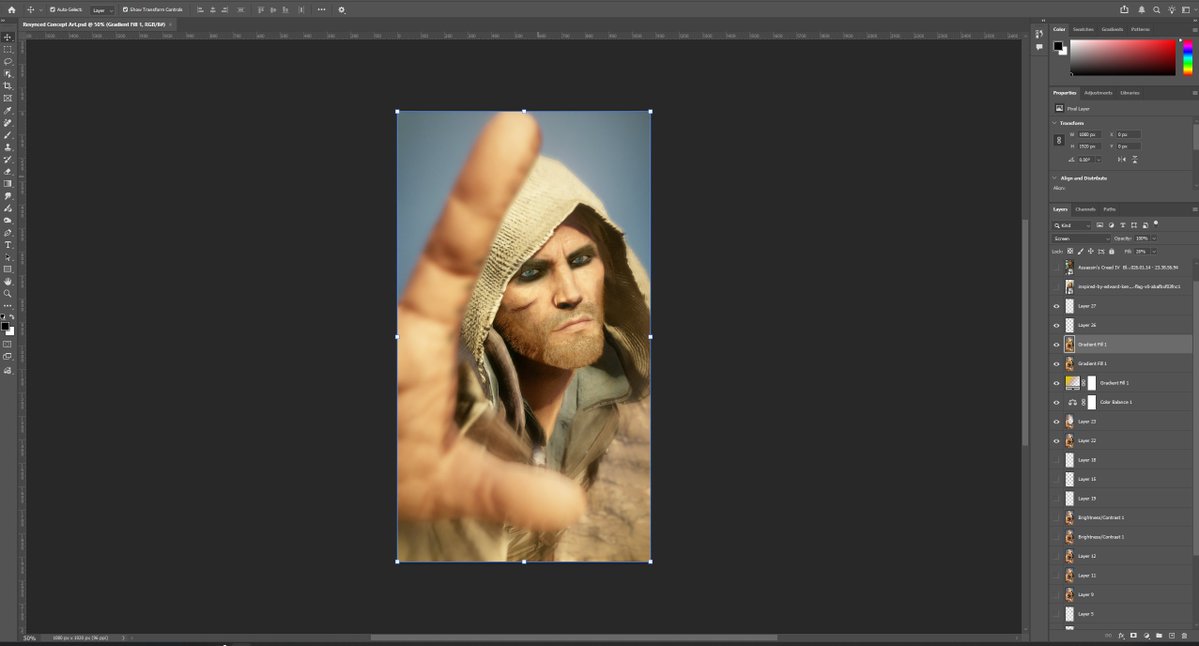Collapse the Transform section in Properties

pos(1054,121)
